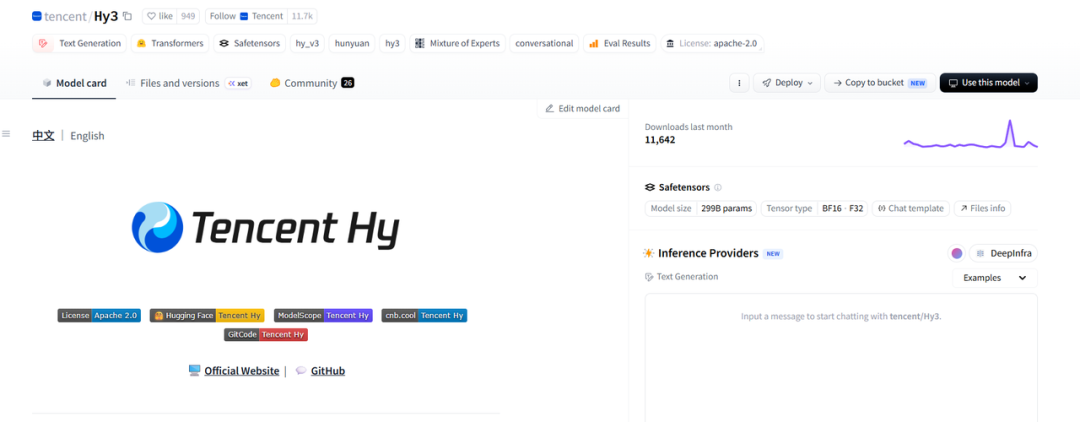
Task: Open the GitHub link
Action: [328, 370]
